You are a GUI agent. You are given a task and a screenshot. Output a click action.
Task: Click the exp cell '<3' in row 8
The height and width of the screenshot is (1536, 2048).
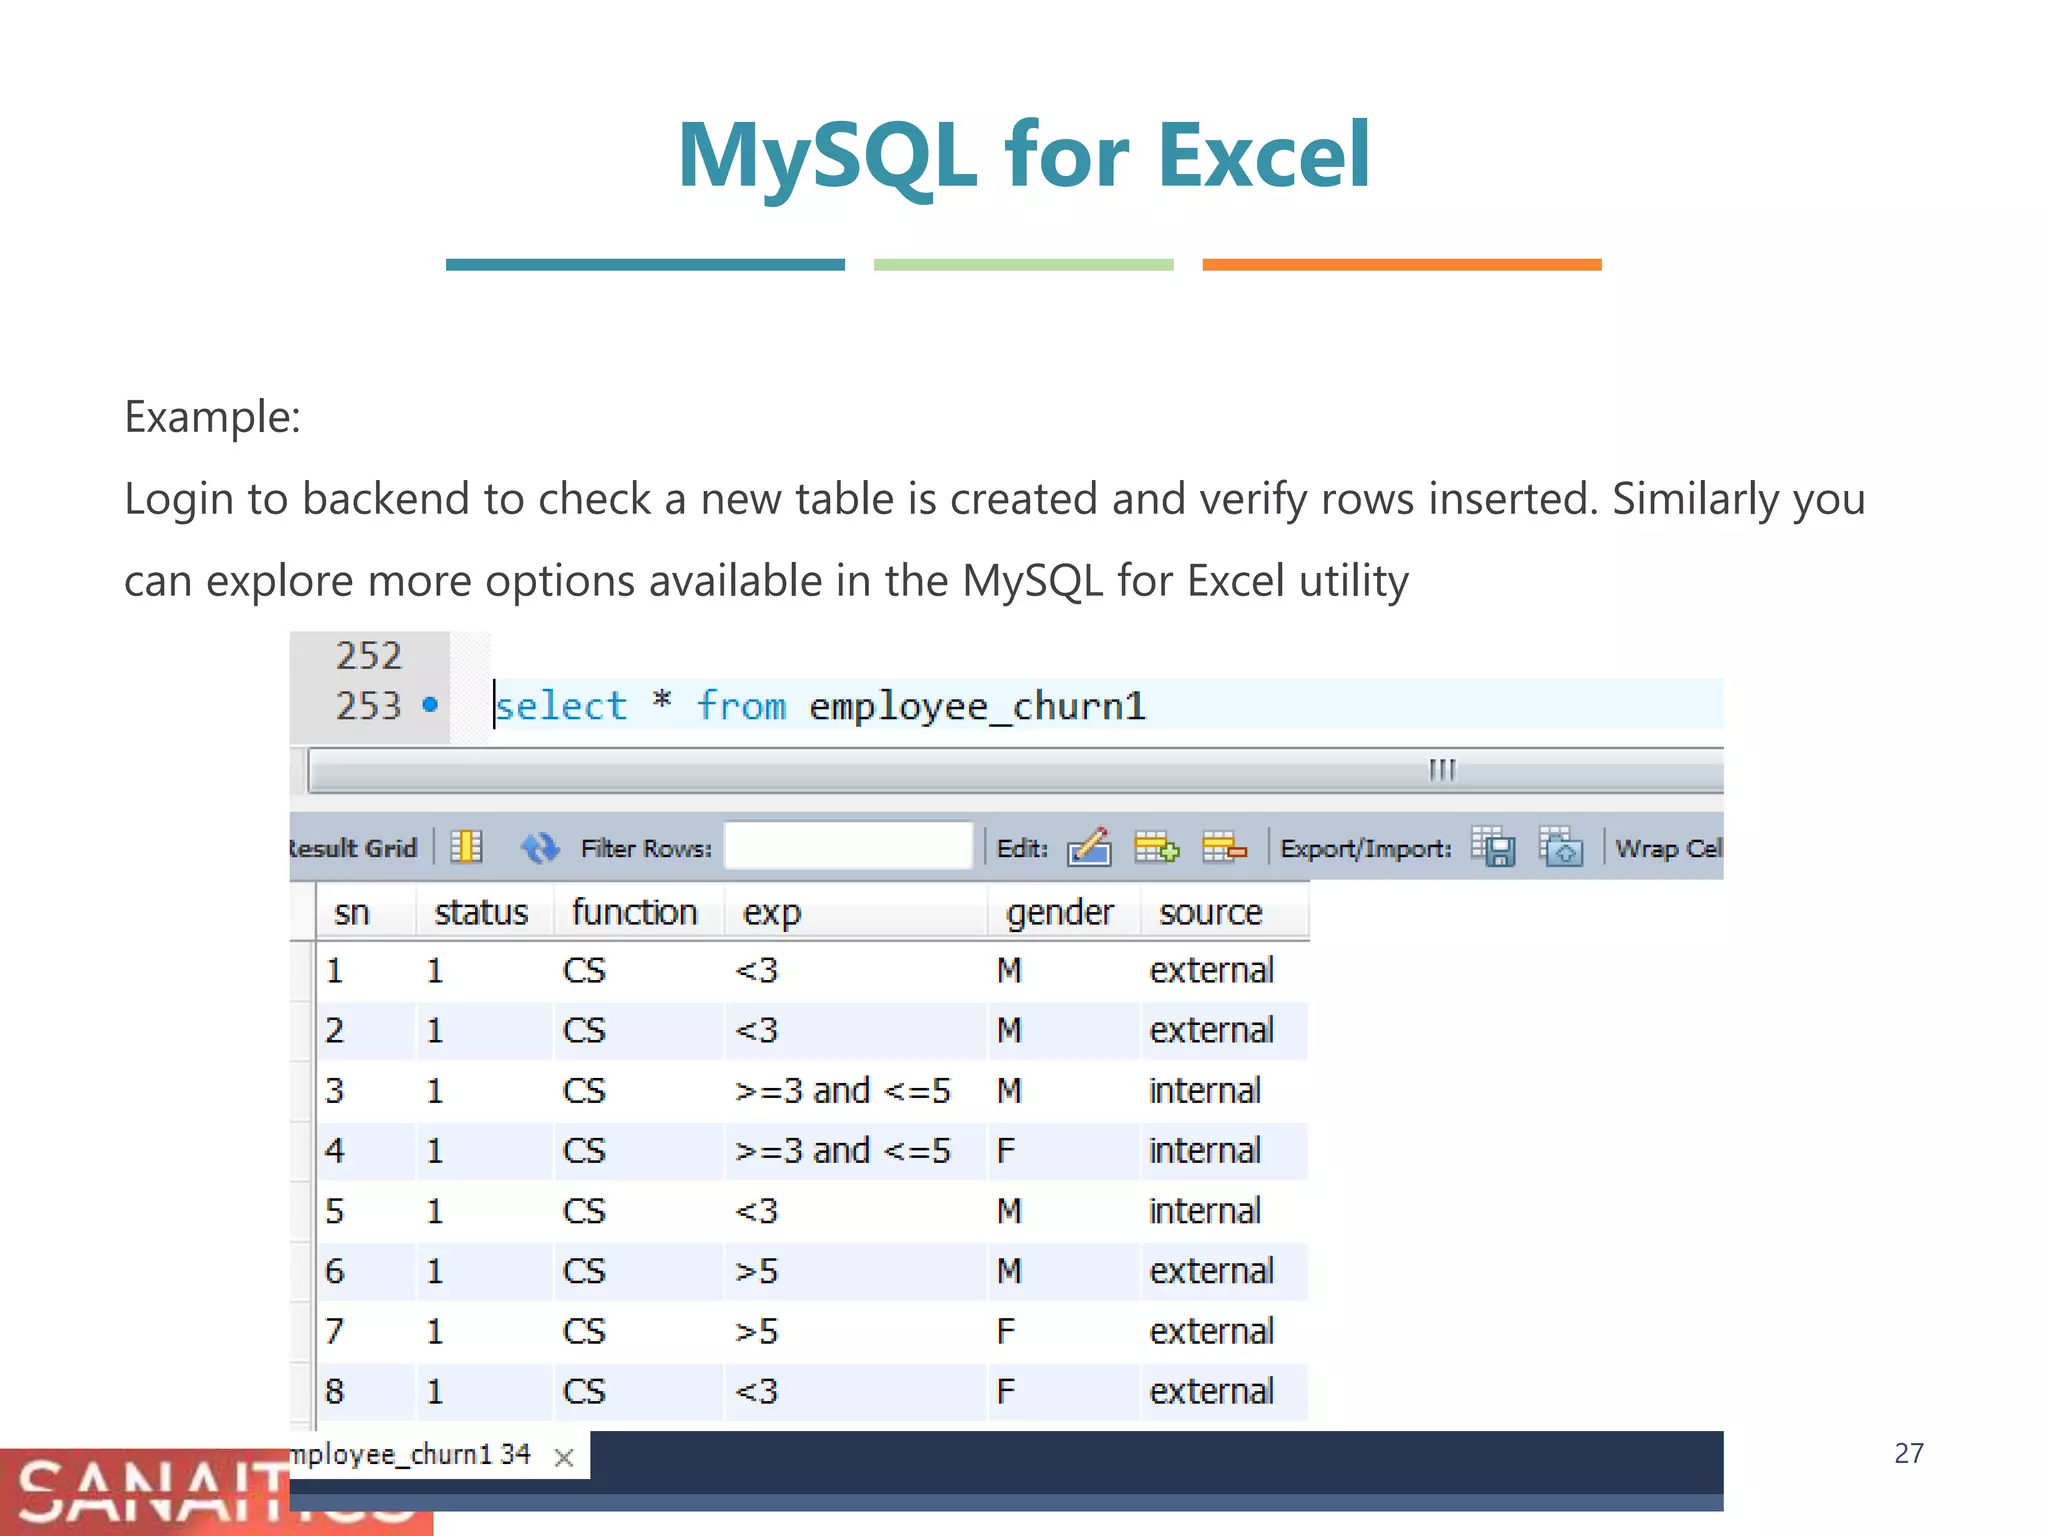(x=857, y=1392)
